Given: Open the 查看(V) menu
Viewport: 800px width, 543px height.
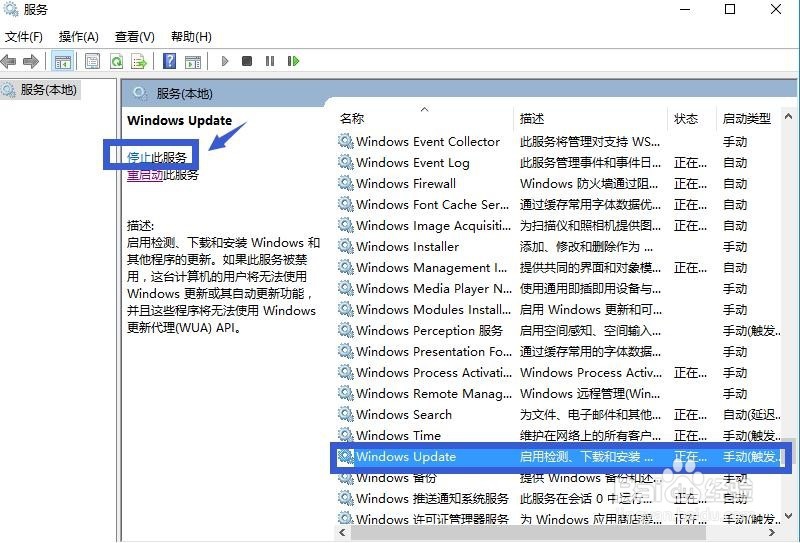Looking at the screenshot, I should (135, 37).
